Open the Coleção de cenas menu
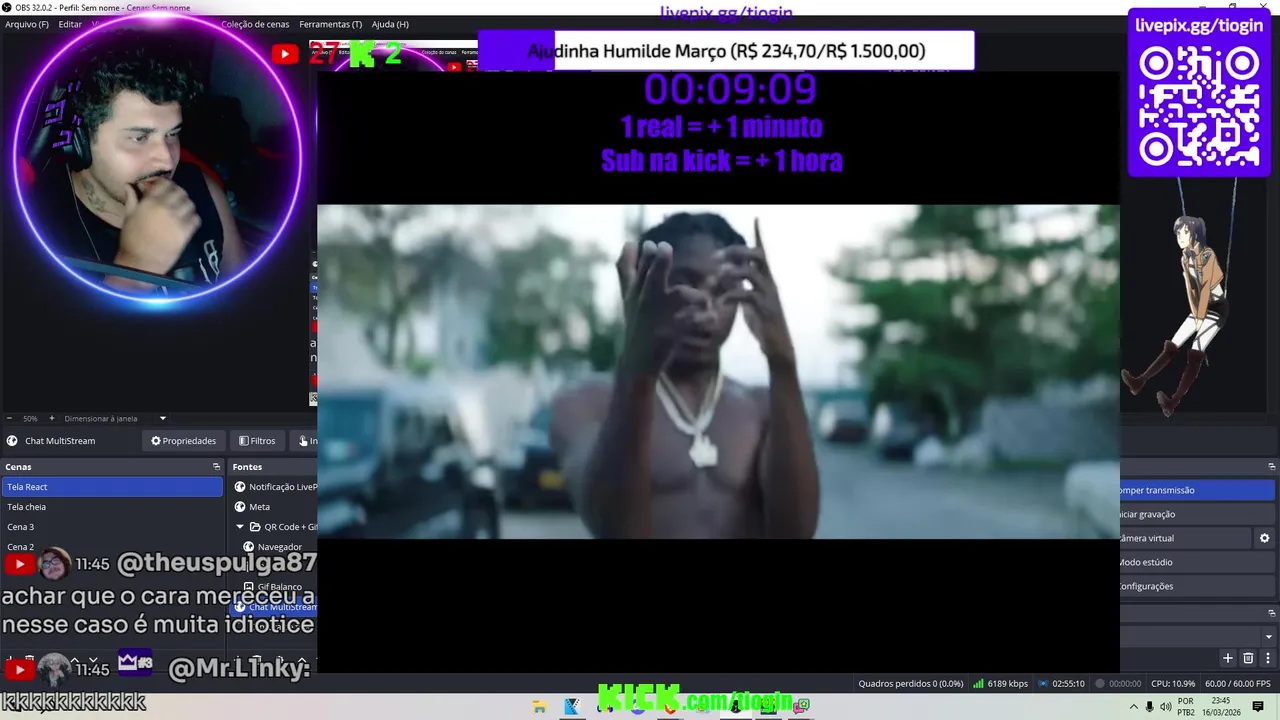 click(x=255, y=24)
